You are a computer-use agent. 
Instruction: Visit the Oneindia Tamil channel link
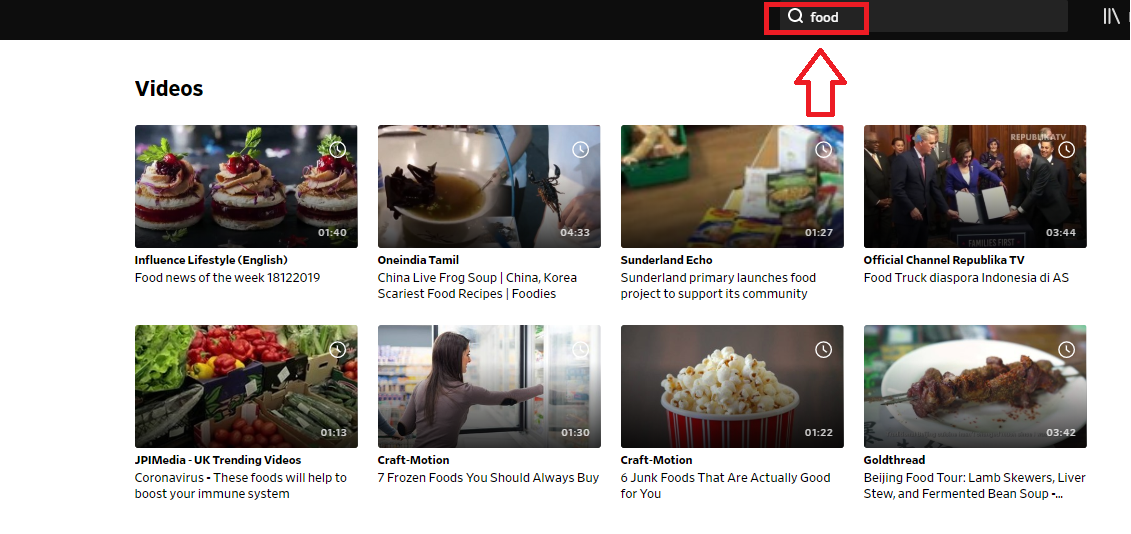[x=418, y=260]
